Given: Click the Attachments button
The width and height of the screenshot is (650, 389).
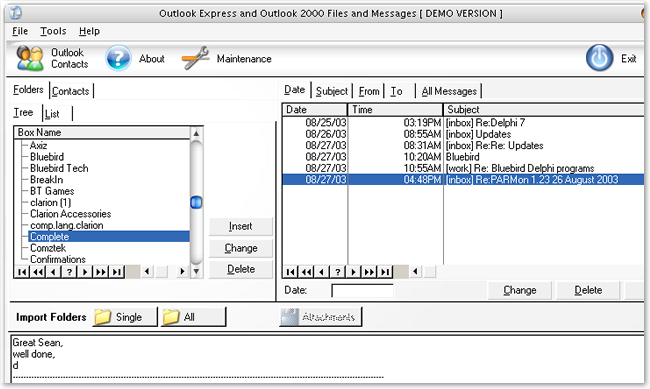Looking at the screenshot, I should click(x=320, y=317).
